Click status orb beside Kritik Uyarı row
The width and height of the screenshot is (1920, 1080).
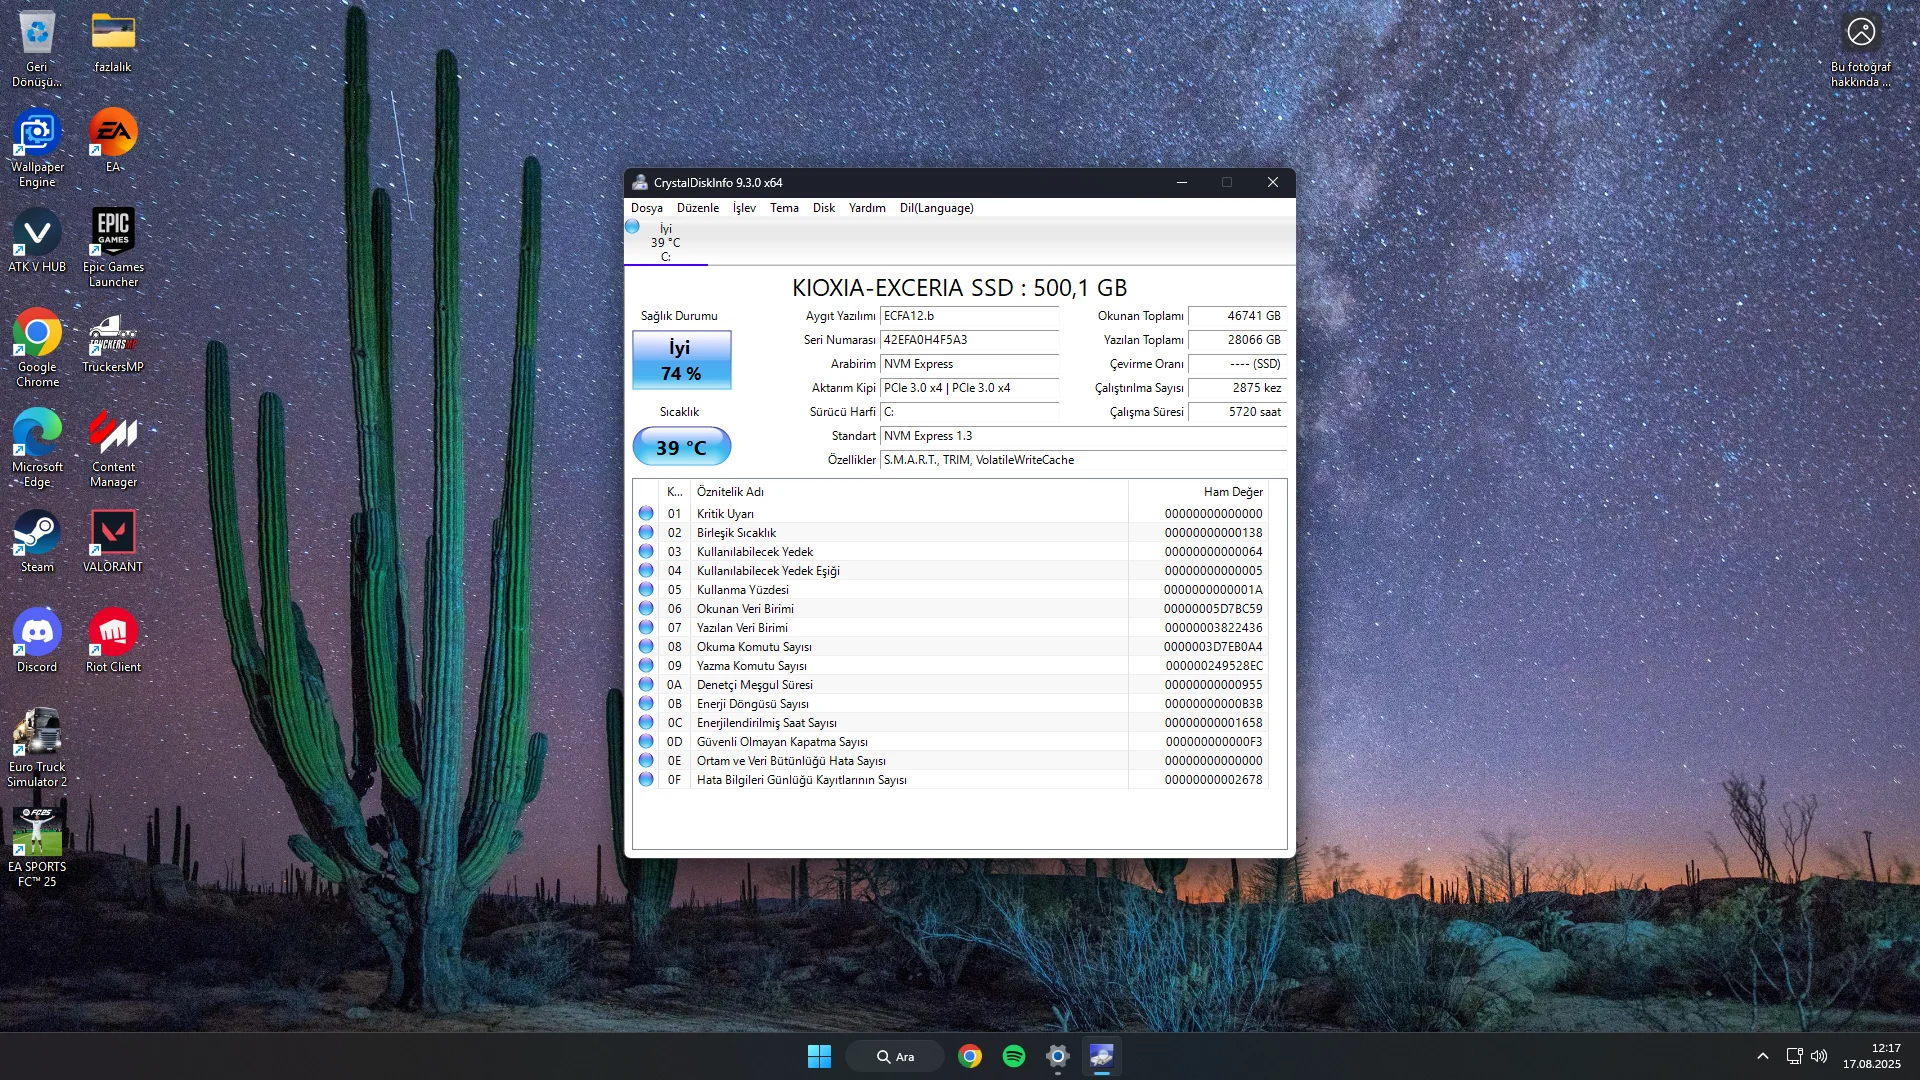tap(646, 514)
